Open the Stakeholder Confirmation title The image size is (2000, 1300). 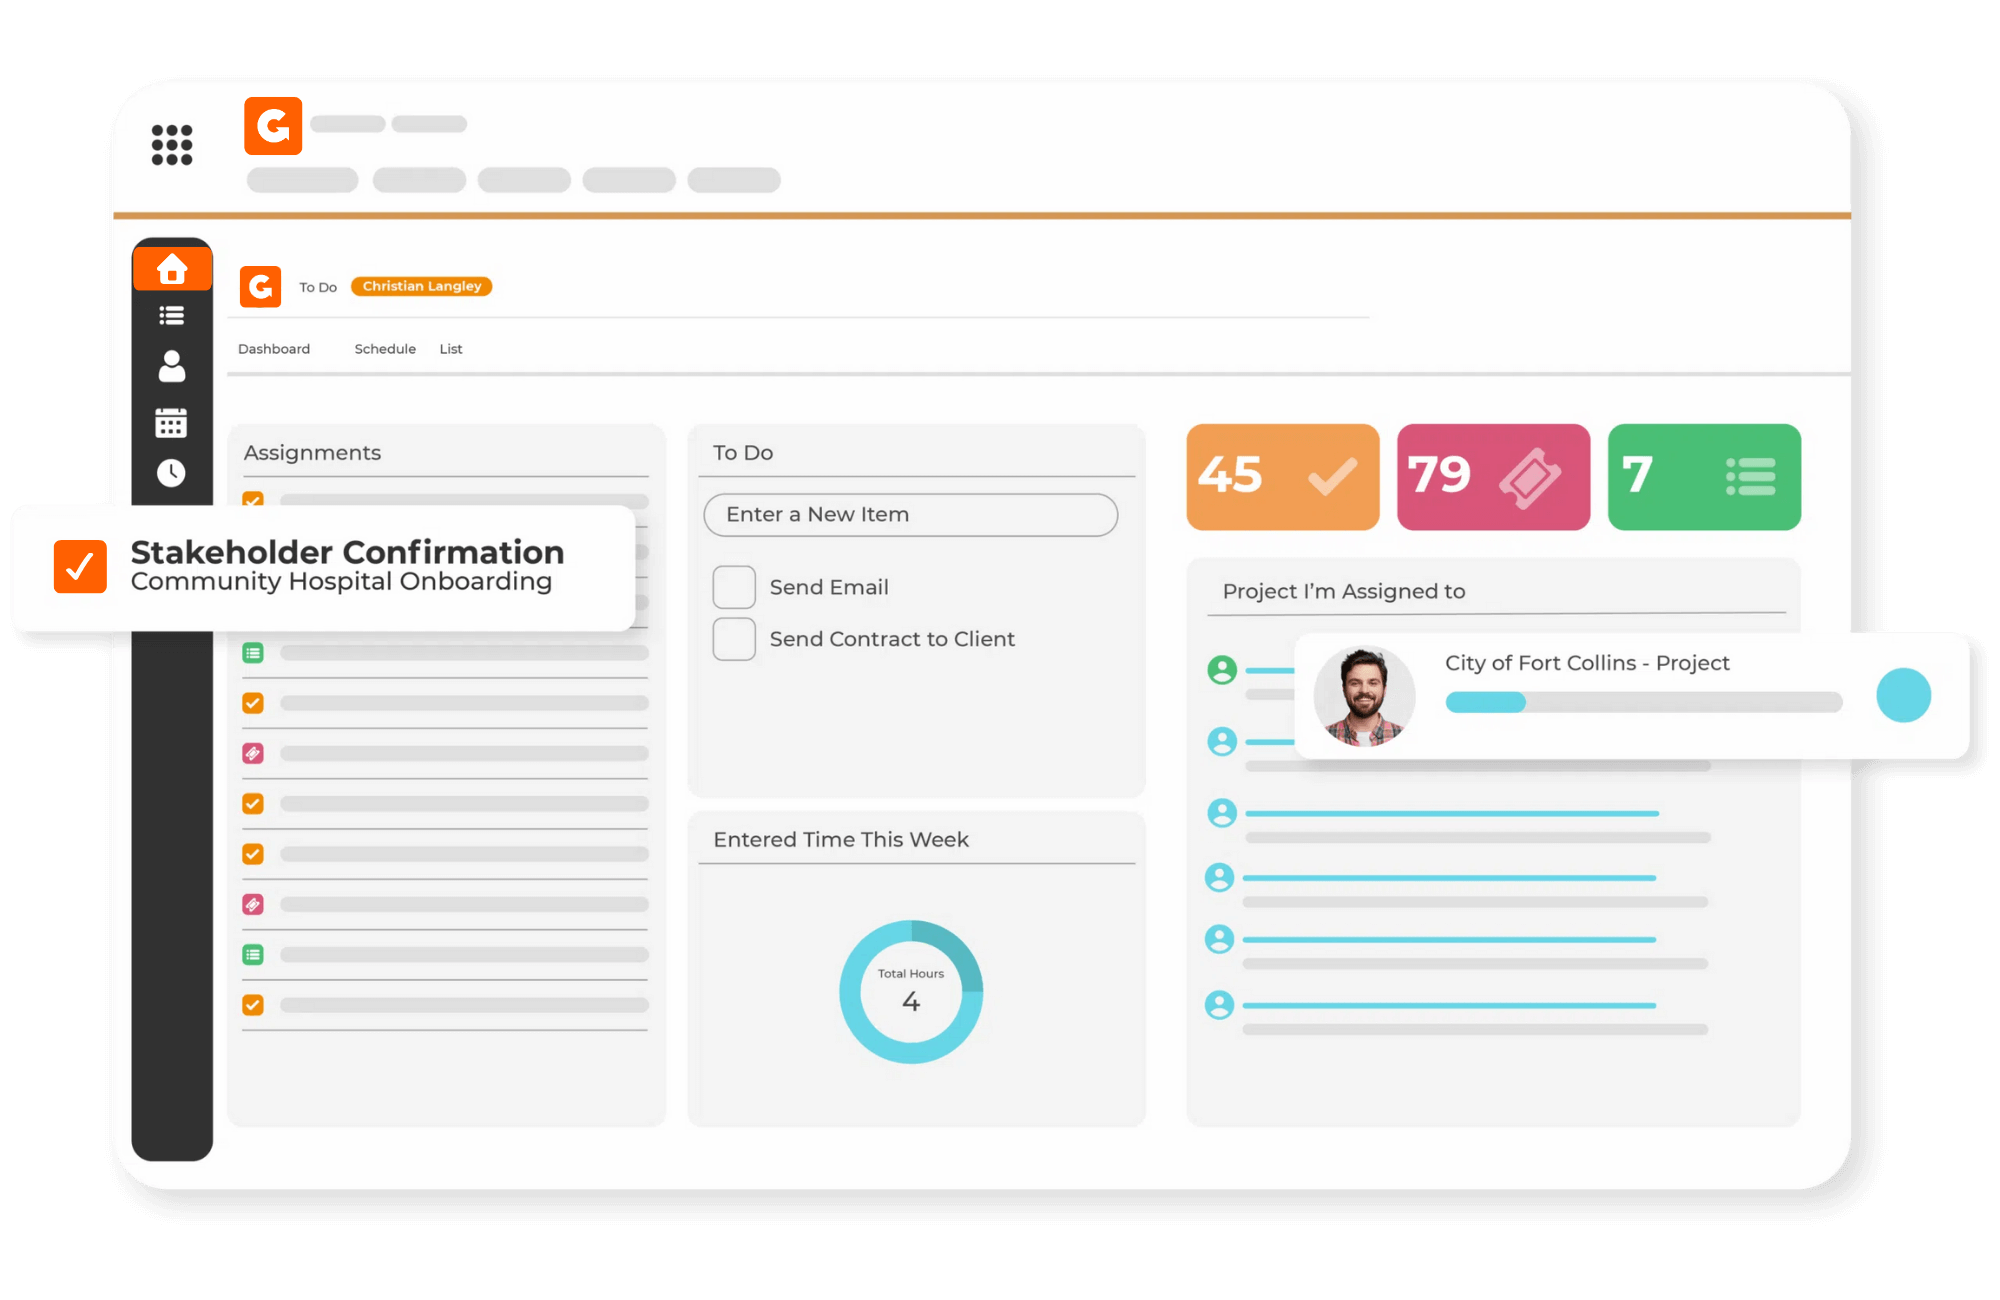click(x=347, y=552)
